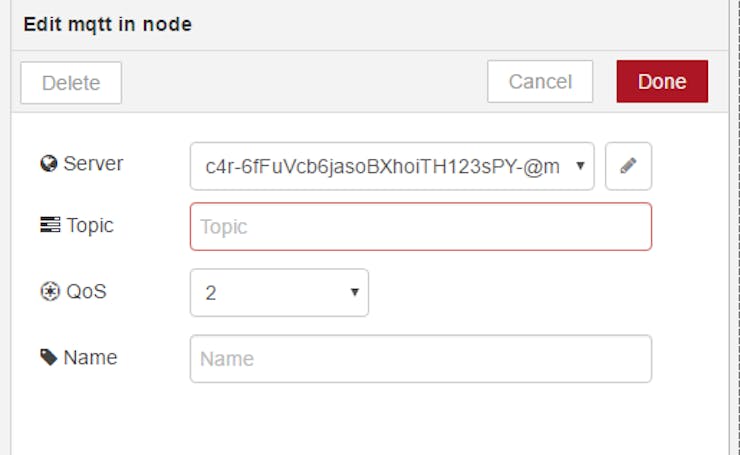Click the pencil icon to edit server

628,166
